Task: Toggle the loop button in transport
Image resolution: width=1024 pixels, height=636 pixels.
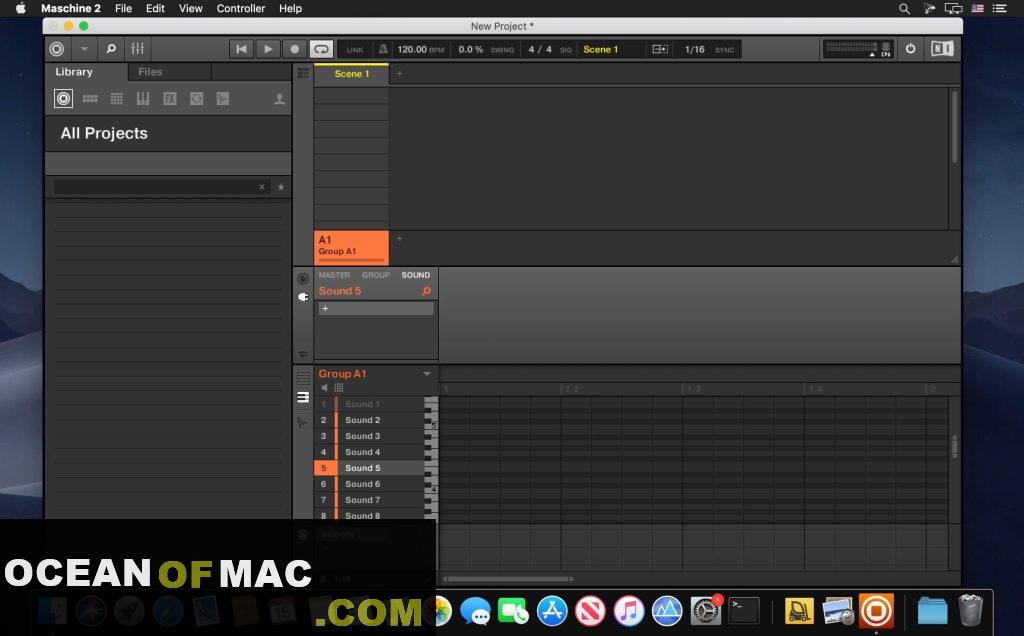Action: (321, 49)
